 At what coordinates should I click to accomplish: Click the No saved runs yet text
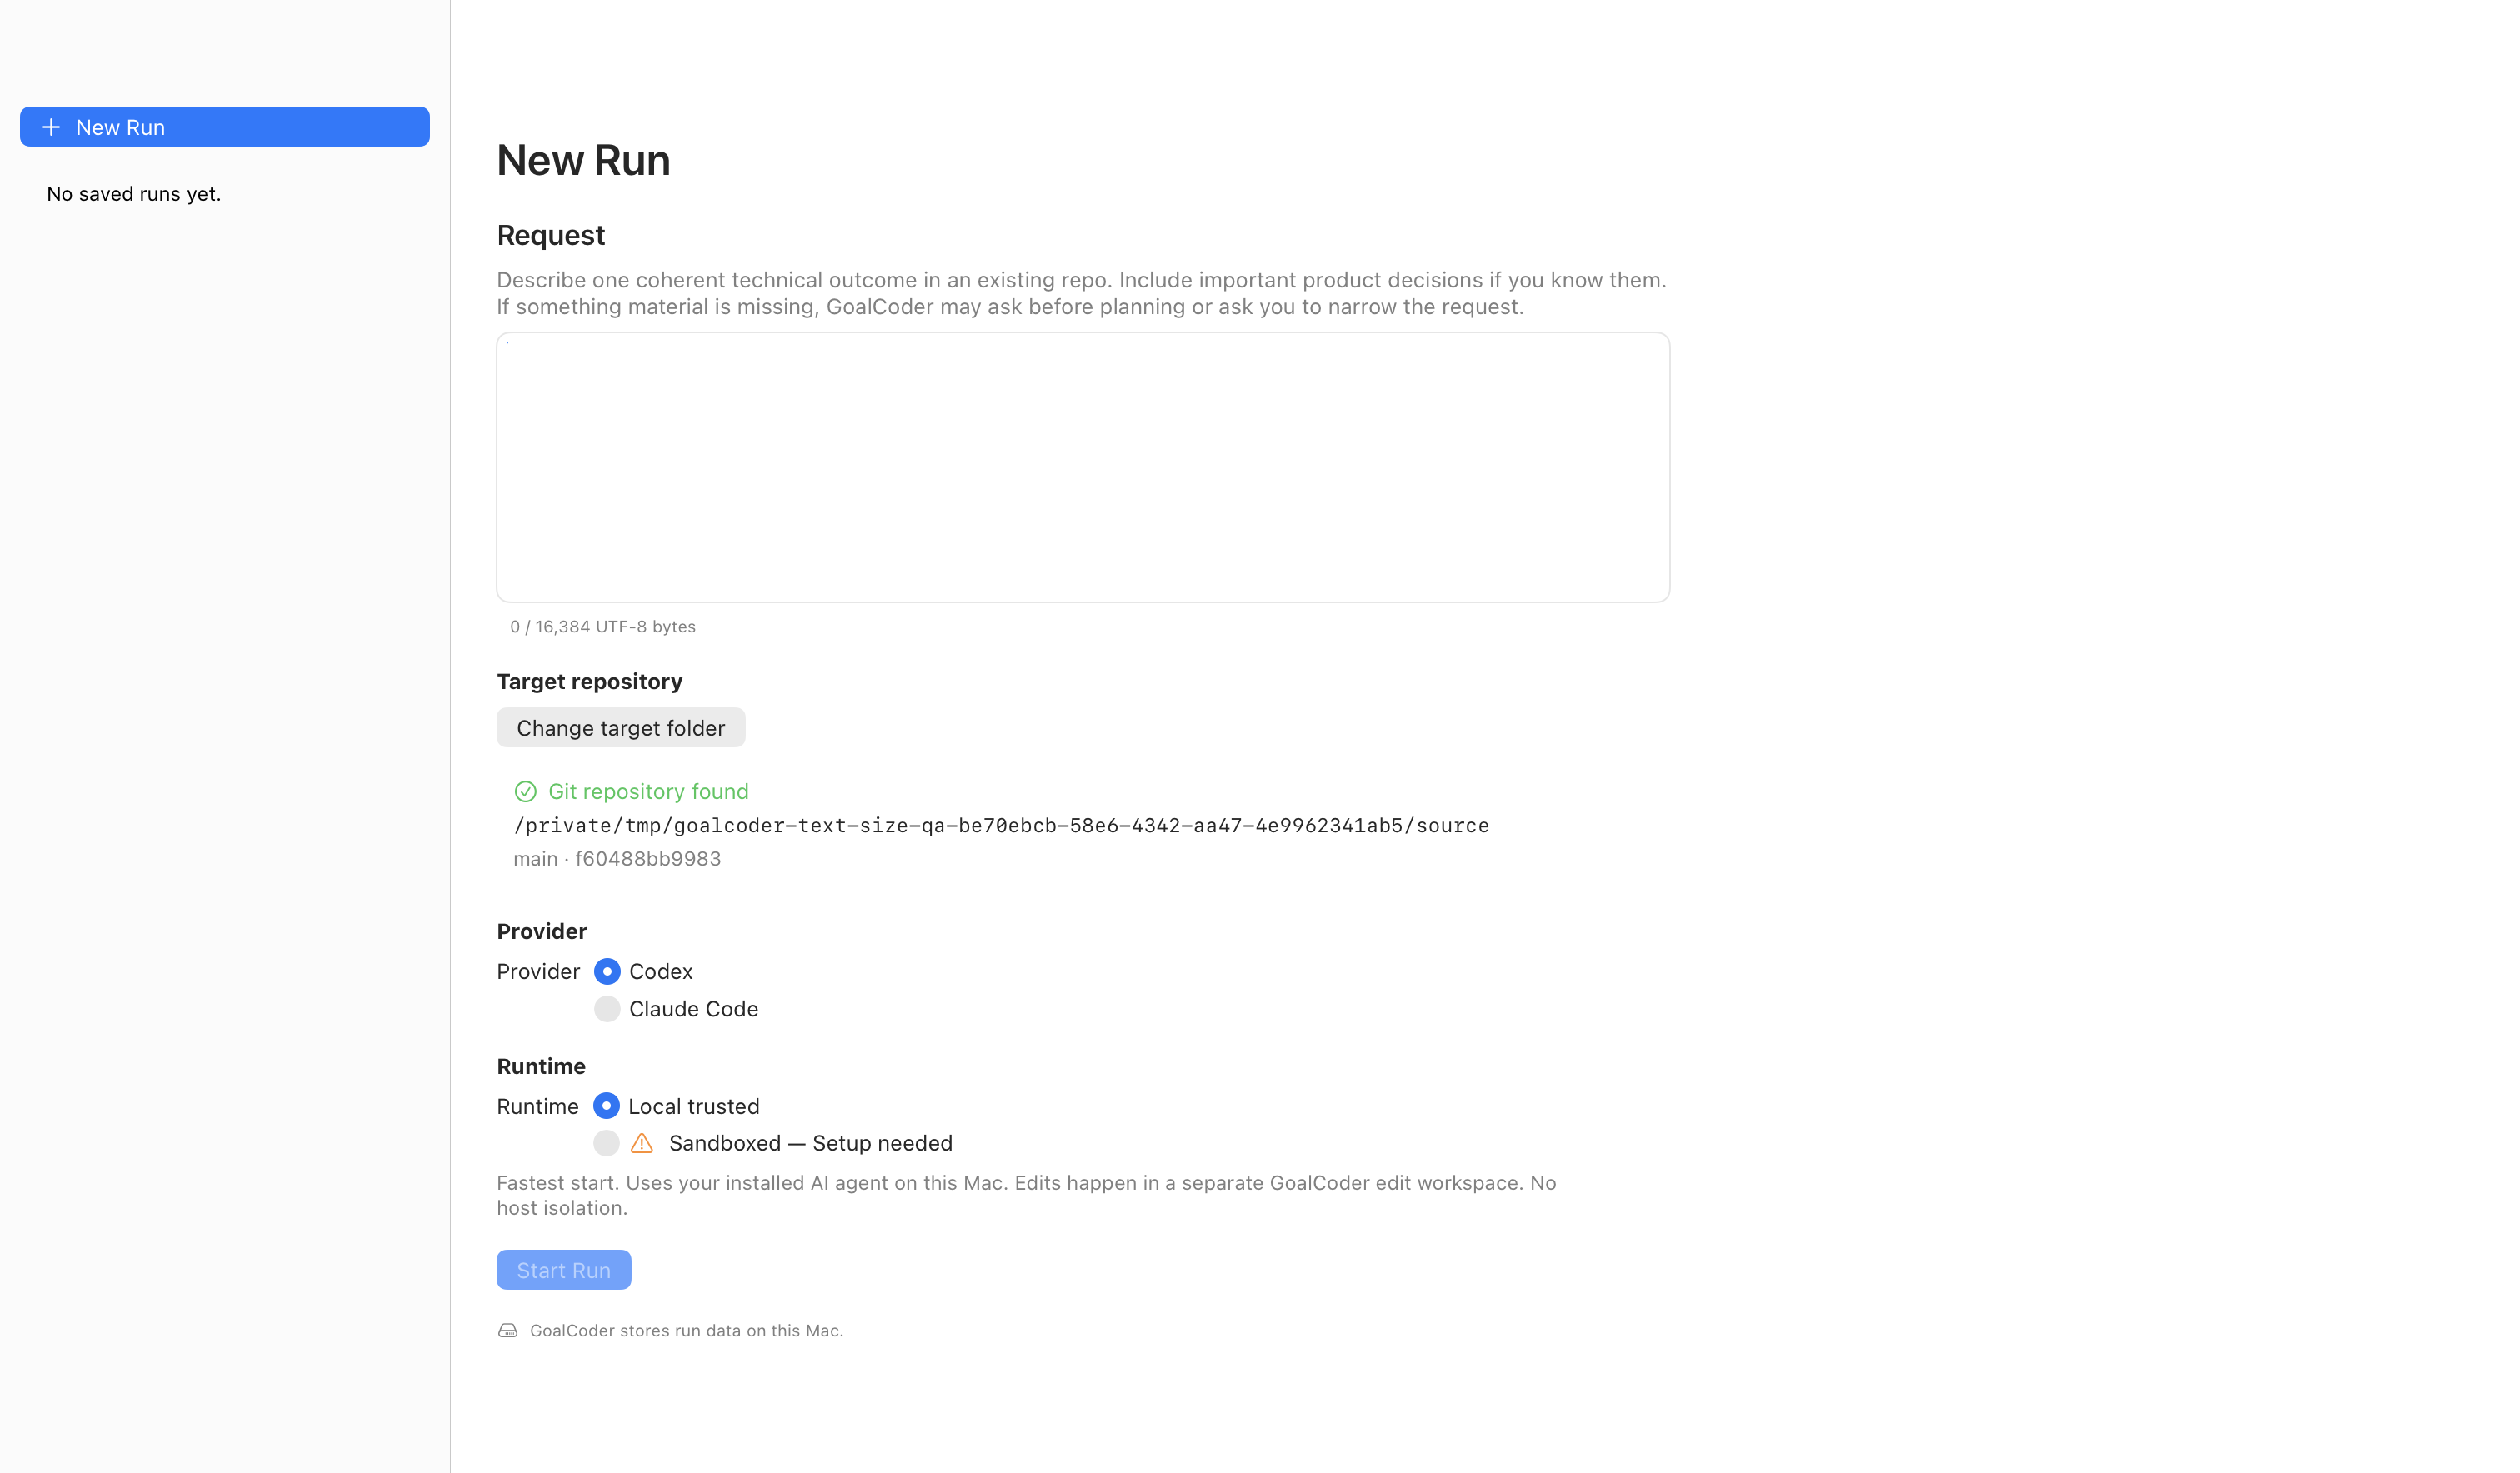134,194
